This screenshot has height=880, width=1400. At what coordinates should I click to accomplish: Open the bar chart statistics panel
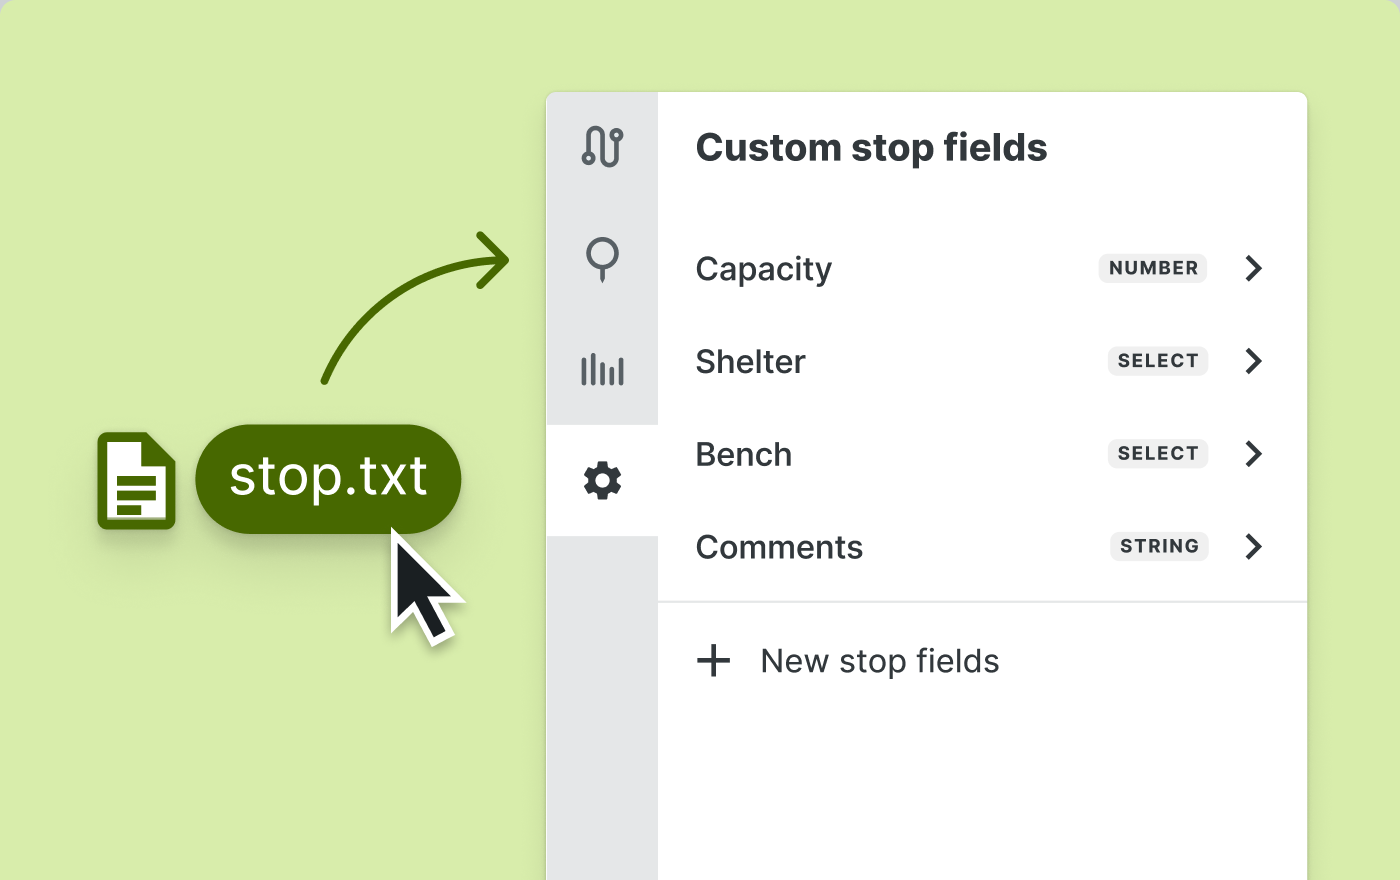tap(602, 369)
